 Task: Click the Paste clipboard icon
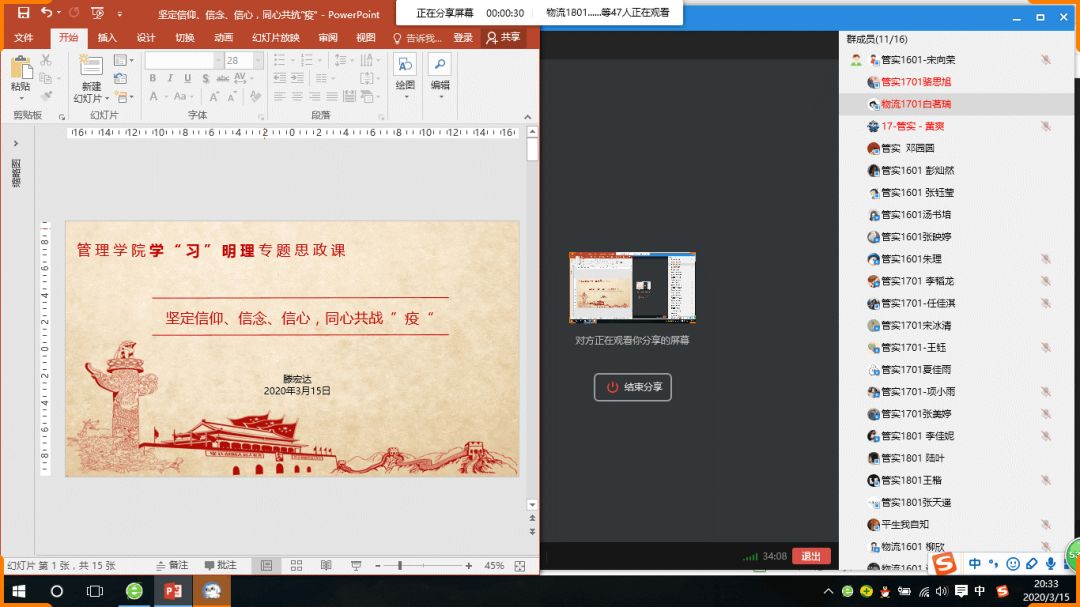coord(20,70)
